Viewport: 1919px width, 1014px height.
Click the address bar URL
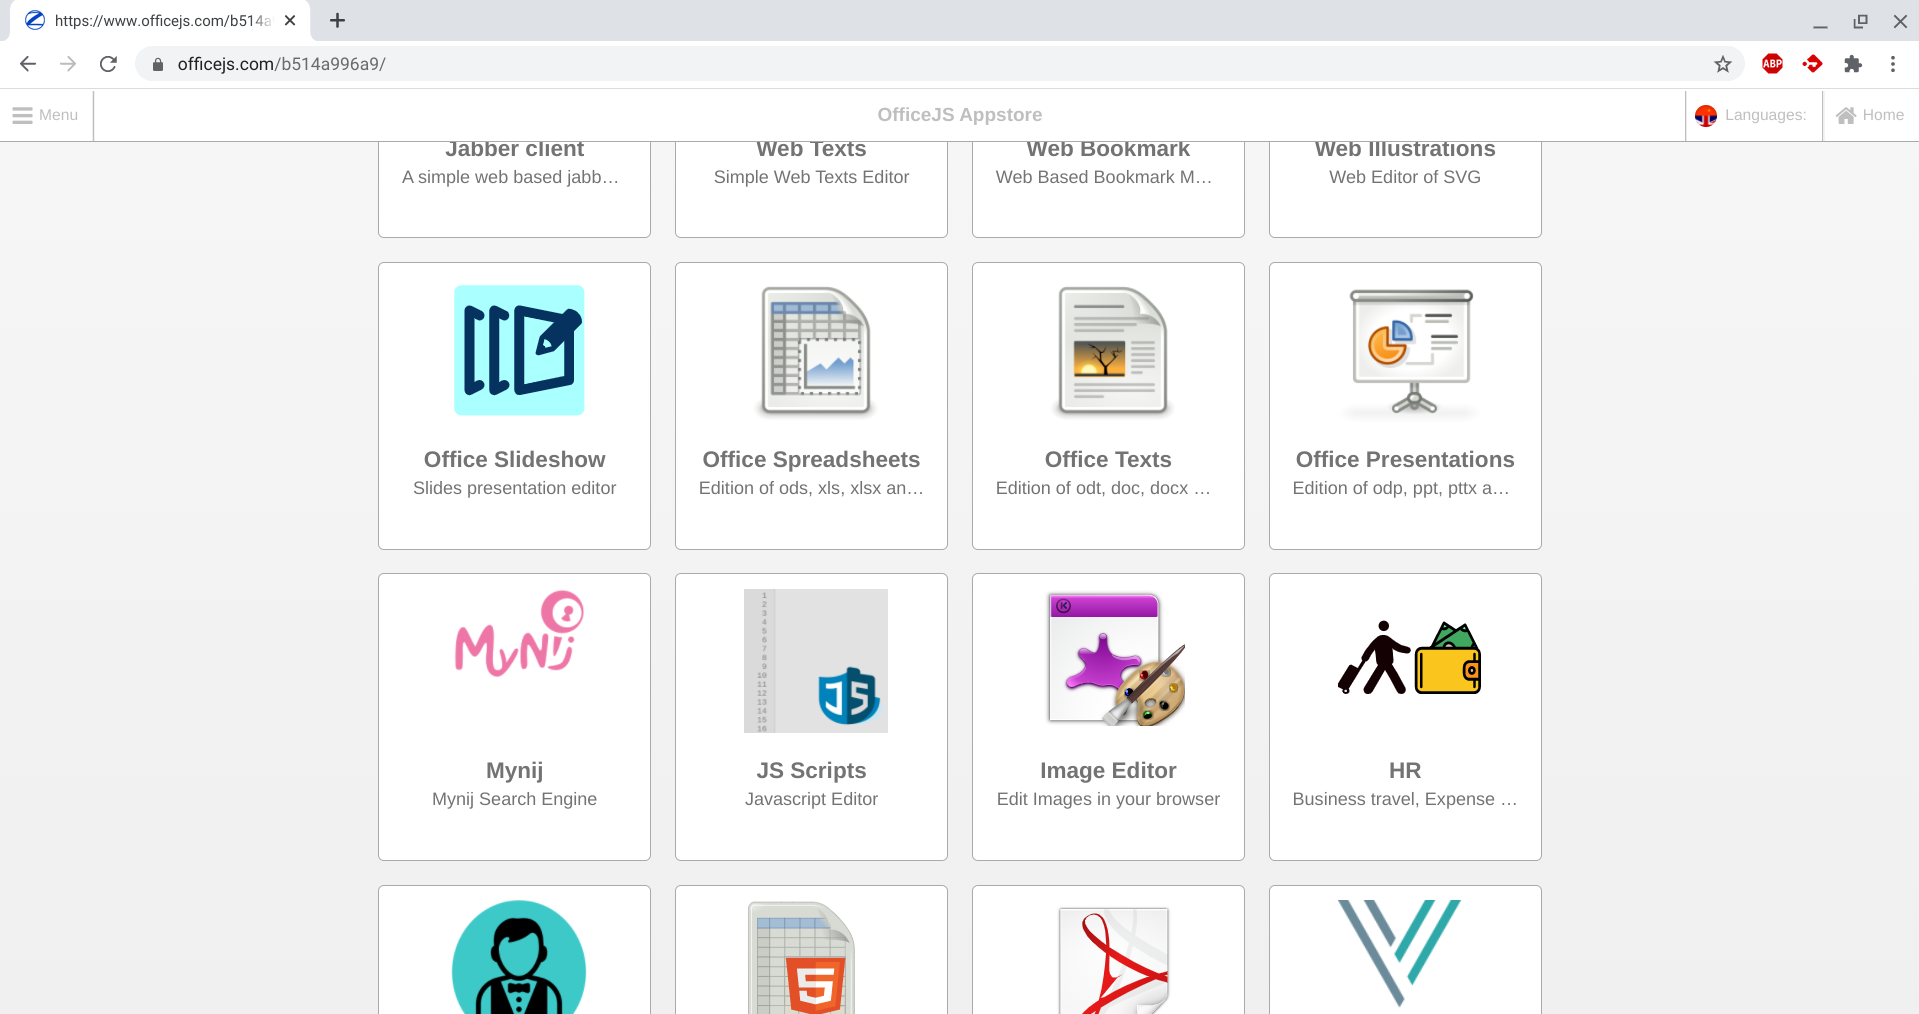(x=282, y=64)
